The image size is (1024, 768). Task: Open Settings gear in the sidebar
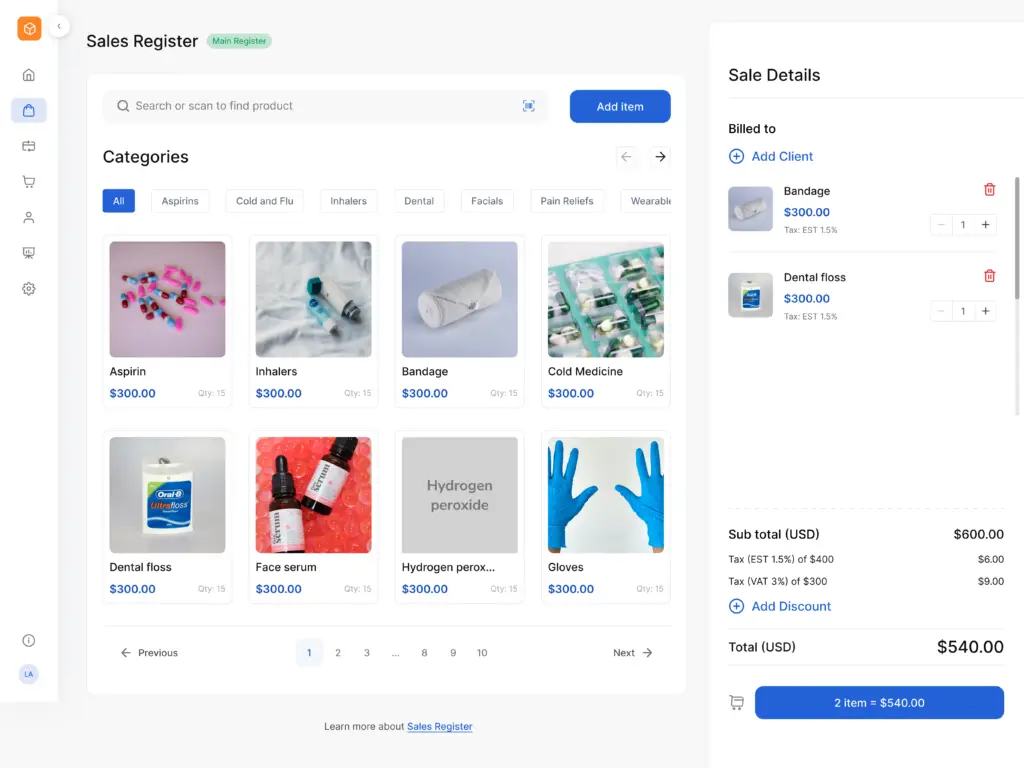tap(29, 289)
